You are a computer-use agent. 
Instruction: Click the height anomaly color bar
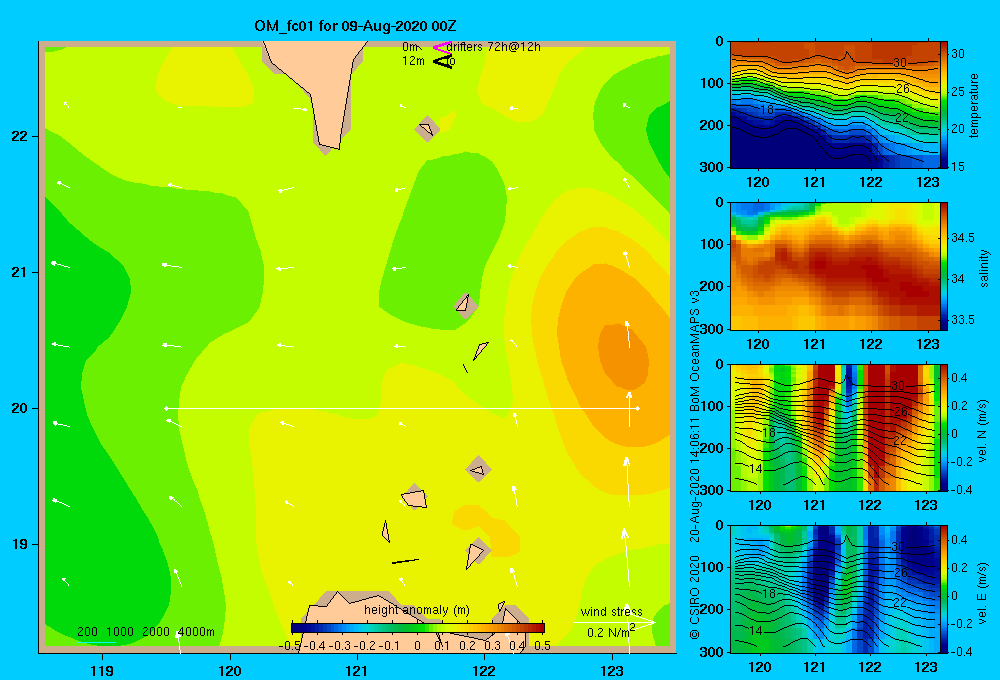click(418, 628)
